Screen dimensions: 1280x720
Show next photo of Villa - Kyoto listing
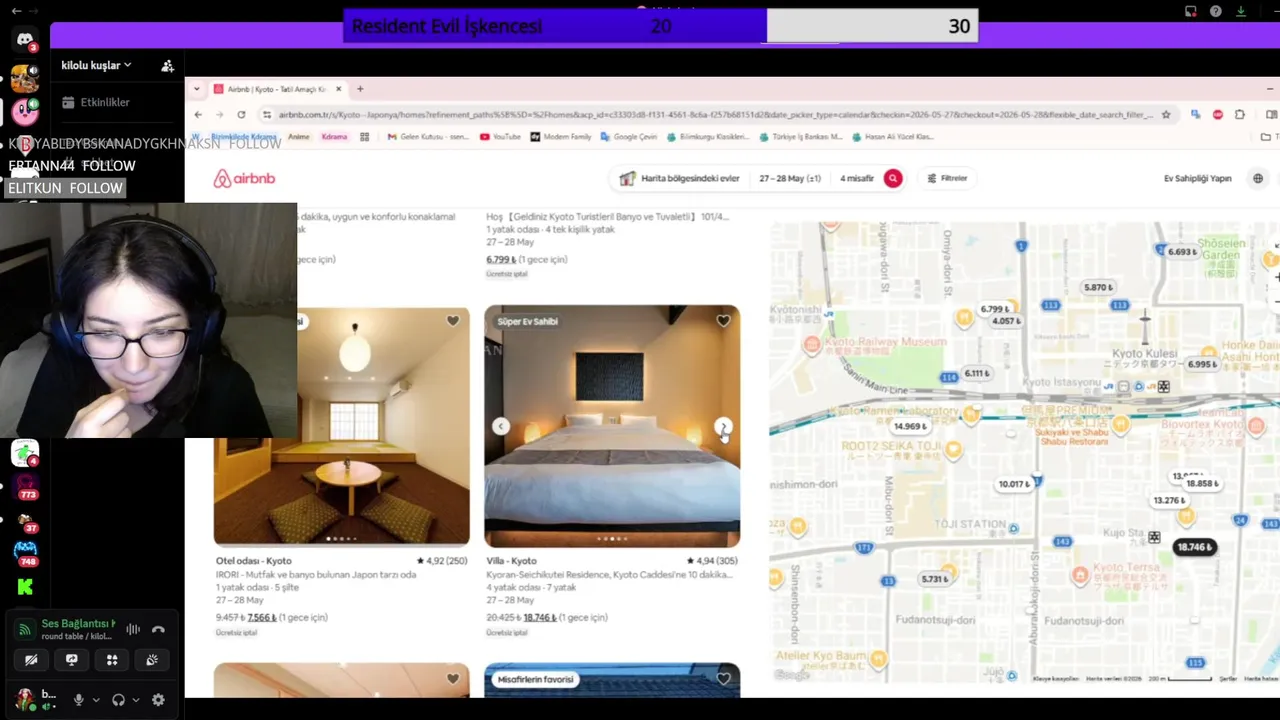tap(723, 427)
